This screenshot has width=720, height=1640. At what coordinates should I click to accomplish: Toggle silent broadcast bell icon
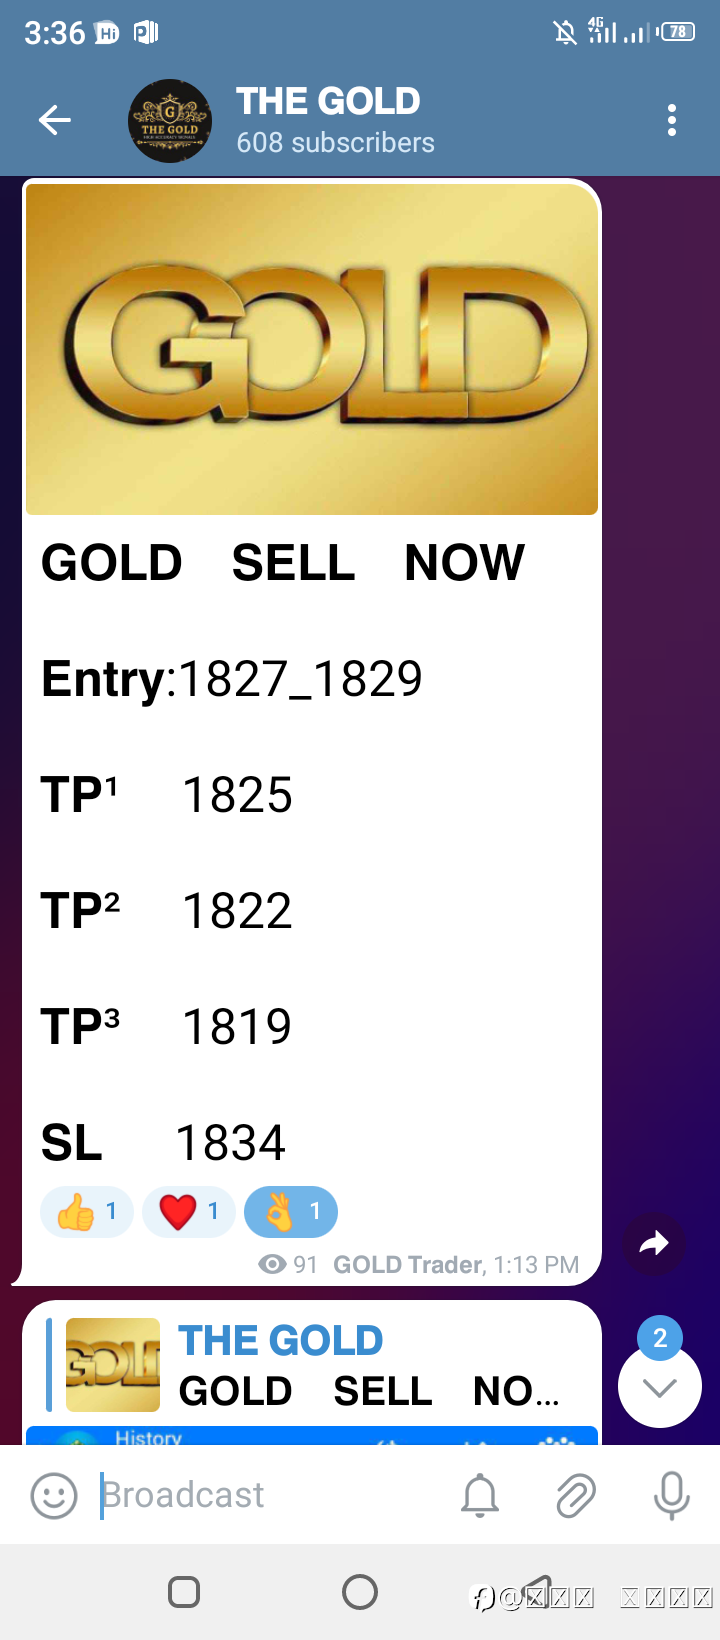coord(480,1496)
